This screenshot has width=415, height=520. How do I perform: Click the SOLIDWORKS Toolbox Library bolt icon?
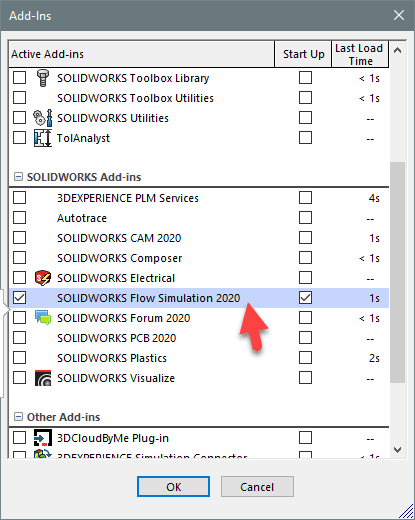coord(43,78)
